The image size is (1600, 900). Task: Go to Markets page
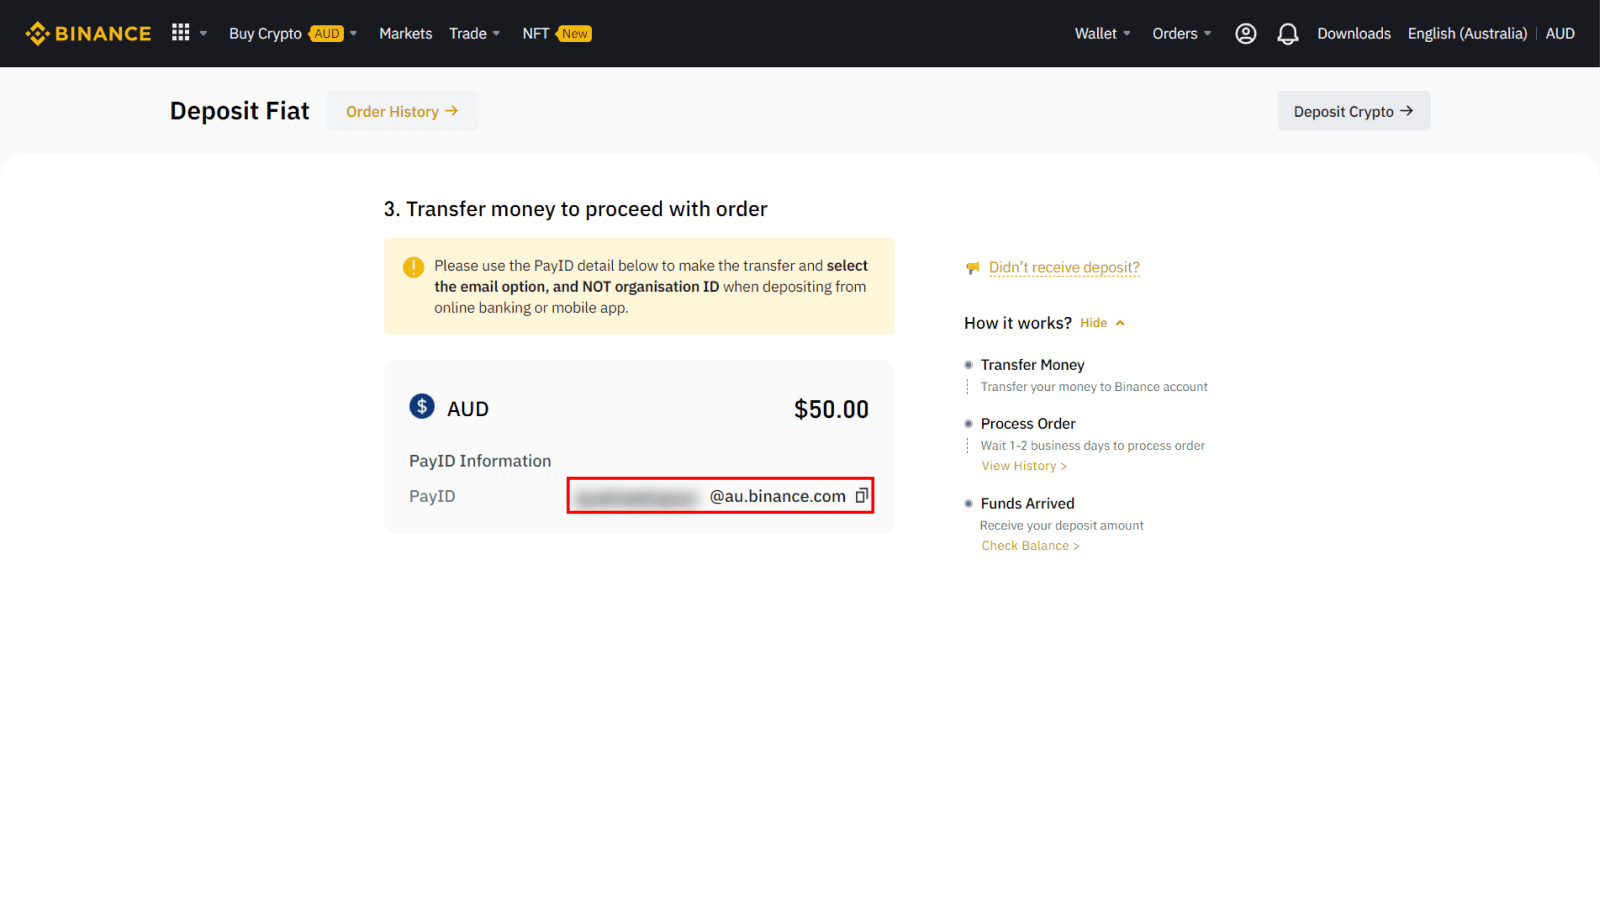pos(405,34)
